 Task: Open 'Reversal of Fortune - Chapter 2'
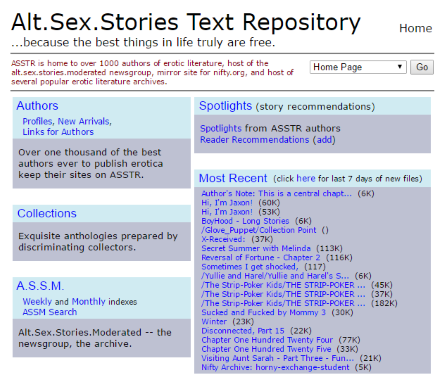[x=261, y=258]
